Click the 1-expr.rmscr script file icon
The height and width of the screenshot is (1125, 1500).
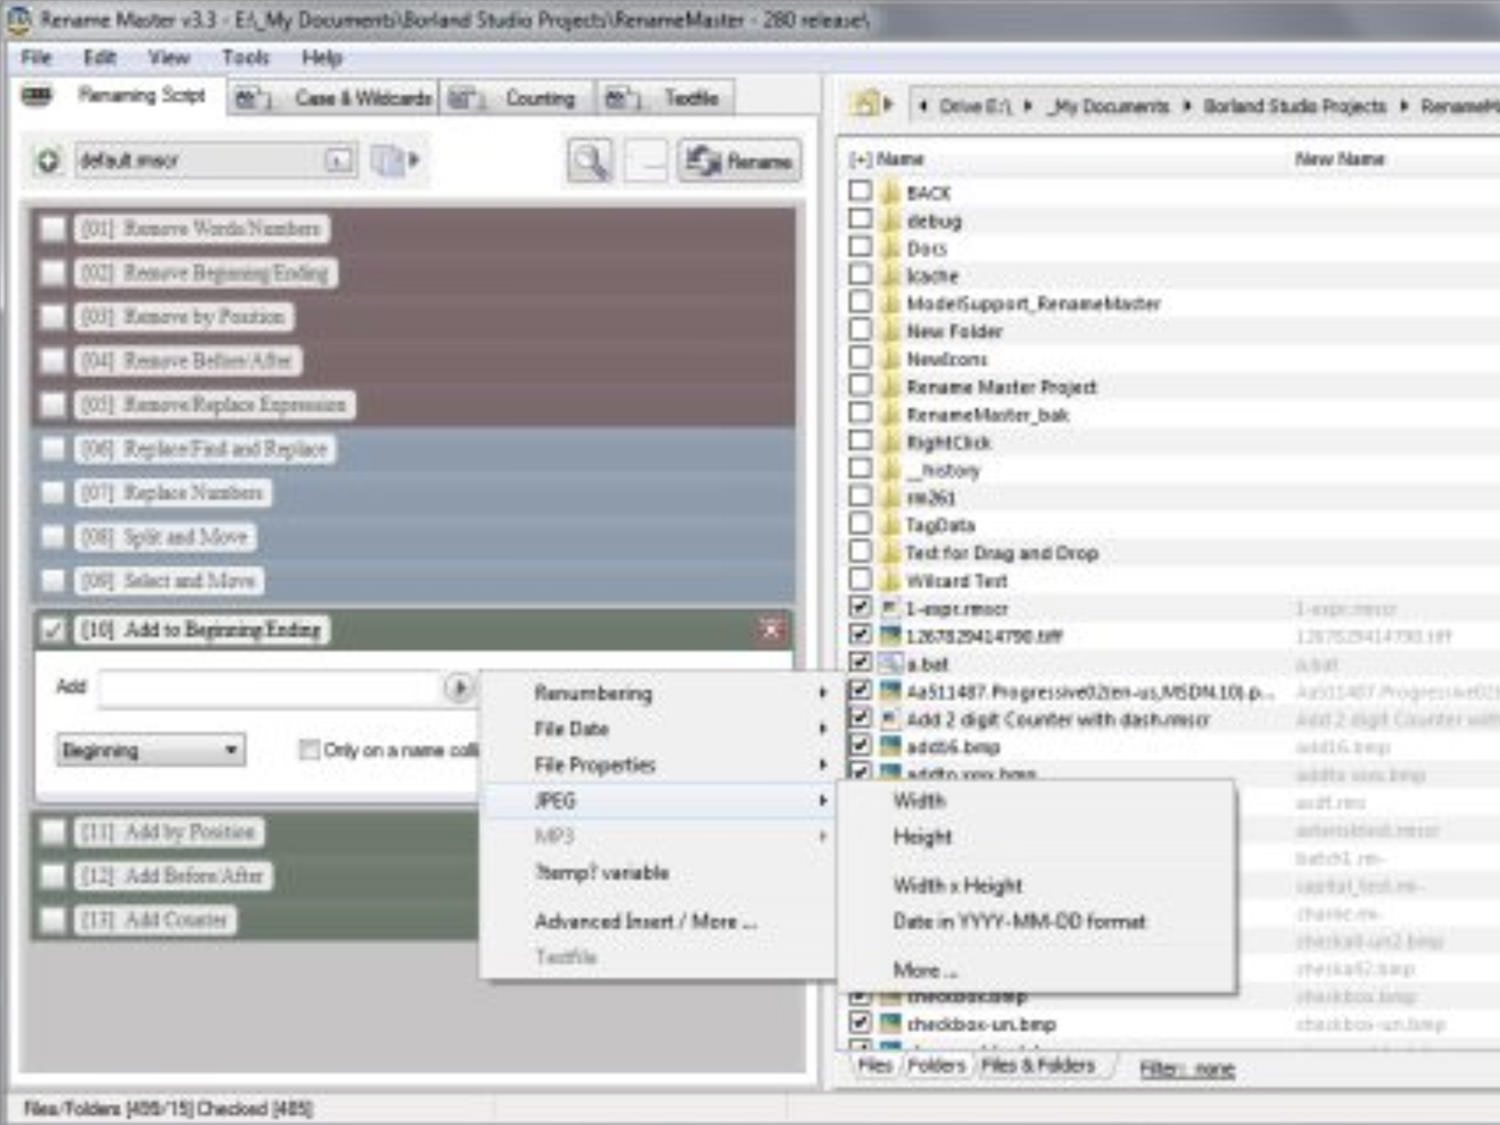coord(890,607)
